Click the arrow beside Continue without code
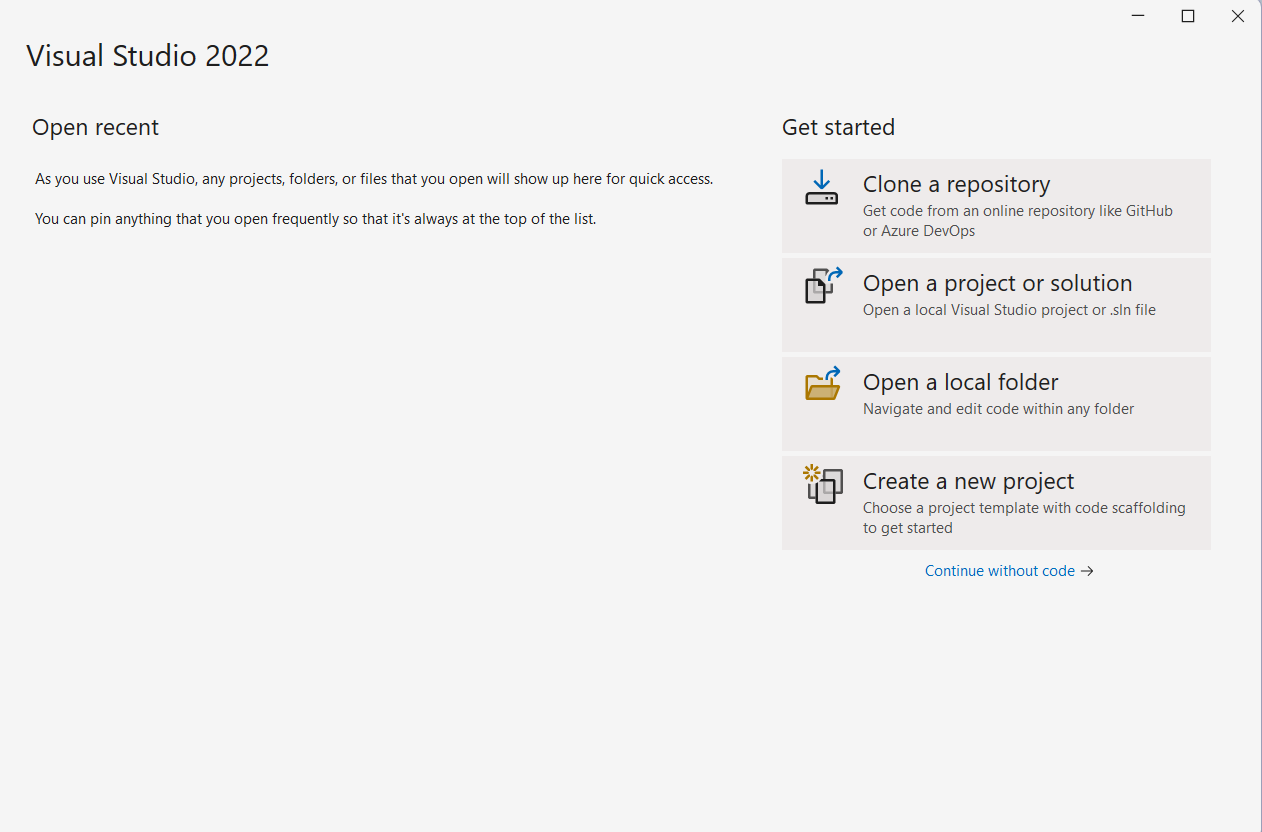This screenshot has height=832, width=1262. [x=1088, y=570]
